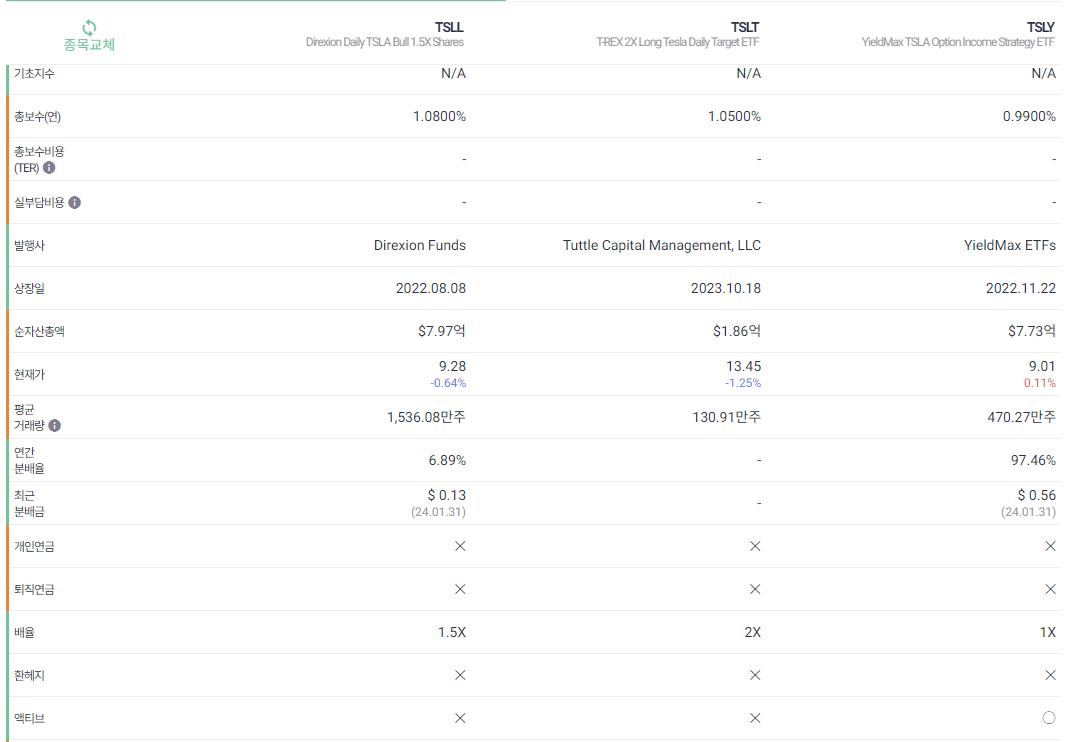
Task: Click TSLL 개인연금 X mark
Action: tap(460, 546)
